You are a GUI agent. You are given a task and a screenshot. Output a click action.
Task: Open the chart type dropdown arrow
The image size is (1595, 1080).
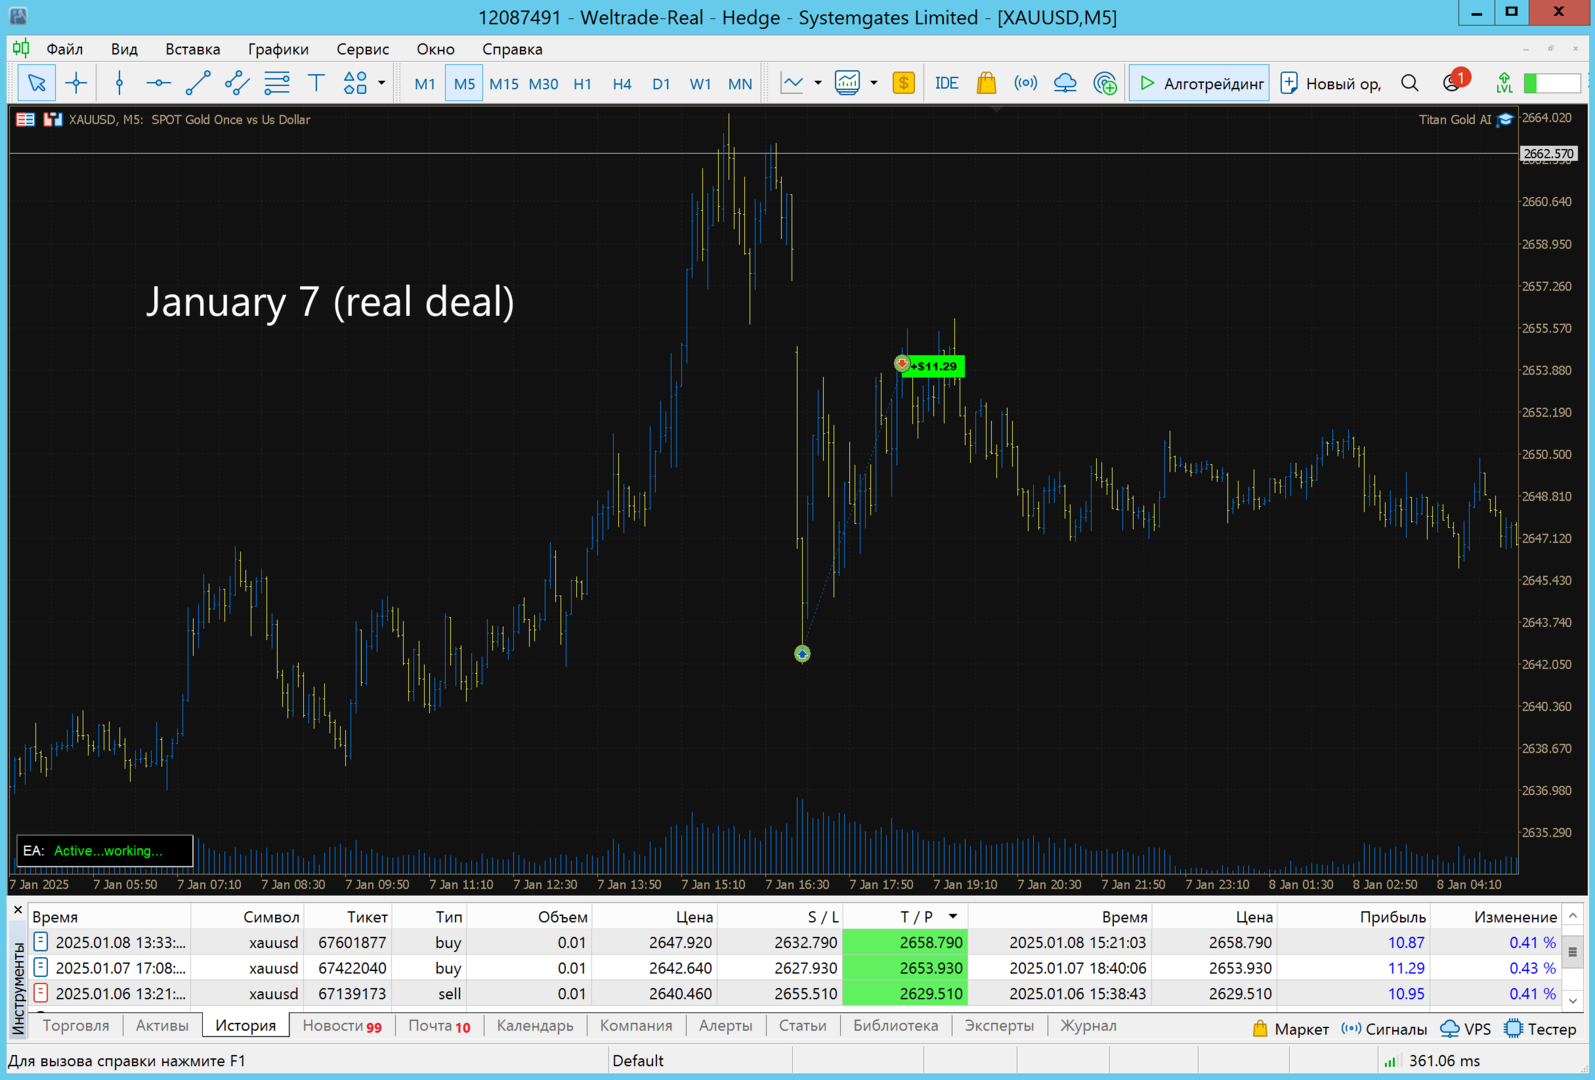click(x=818, y=83)
